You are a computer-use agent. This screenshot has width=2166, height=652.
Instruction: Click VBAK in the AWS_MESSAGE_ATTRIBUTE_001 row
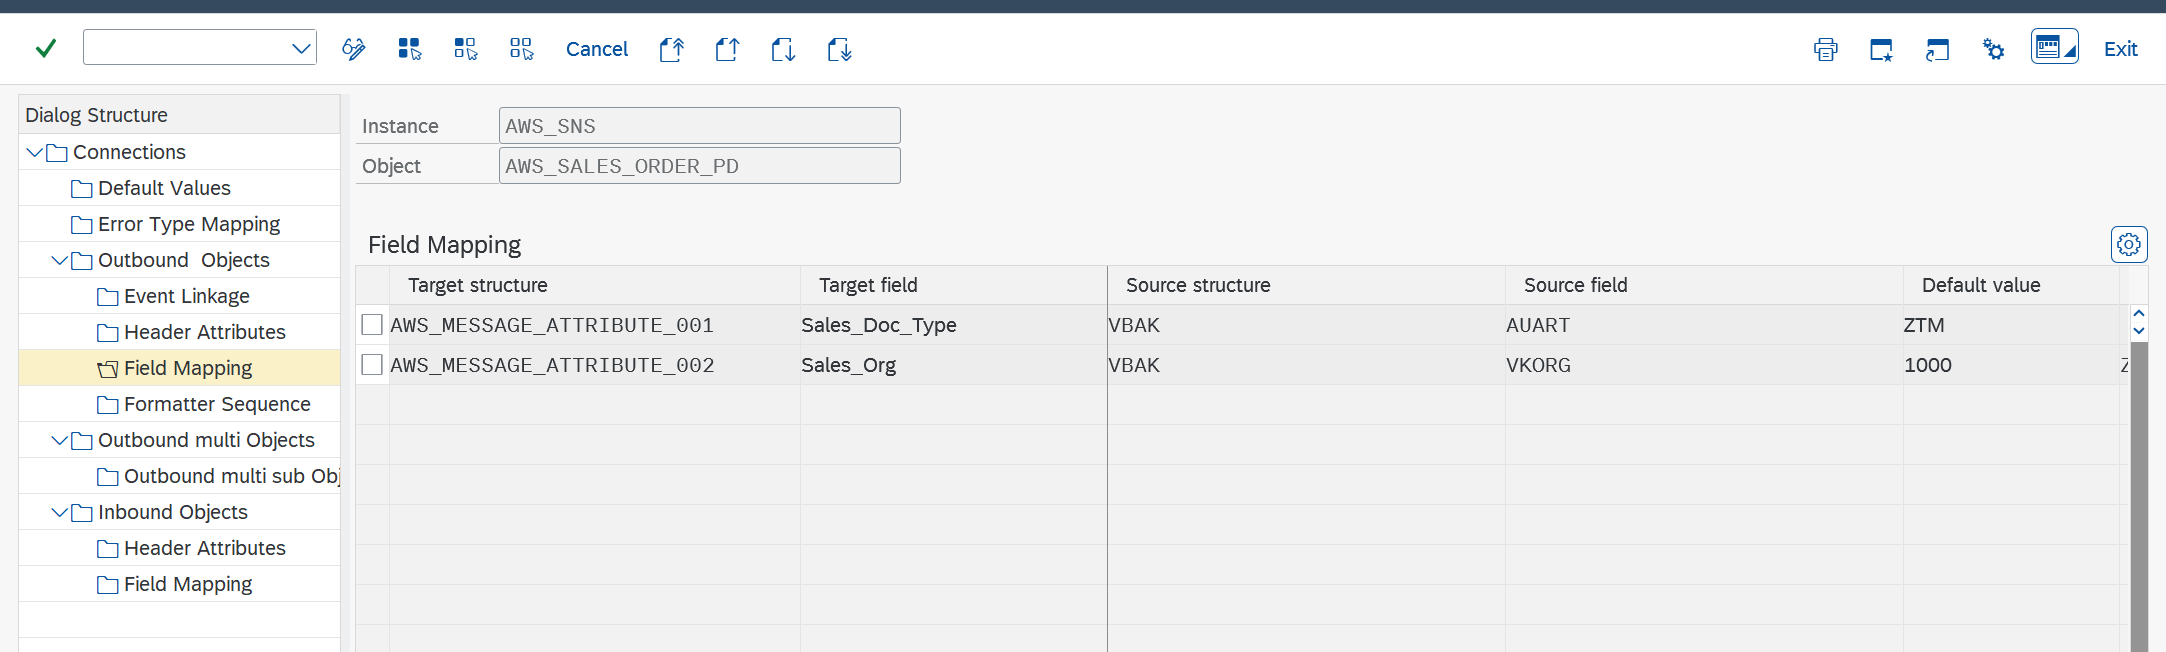click(x=1307, y=325)
